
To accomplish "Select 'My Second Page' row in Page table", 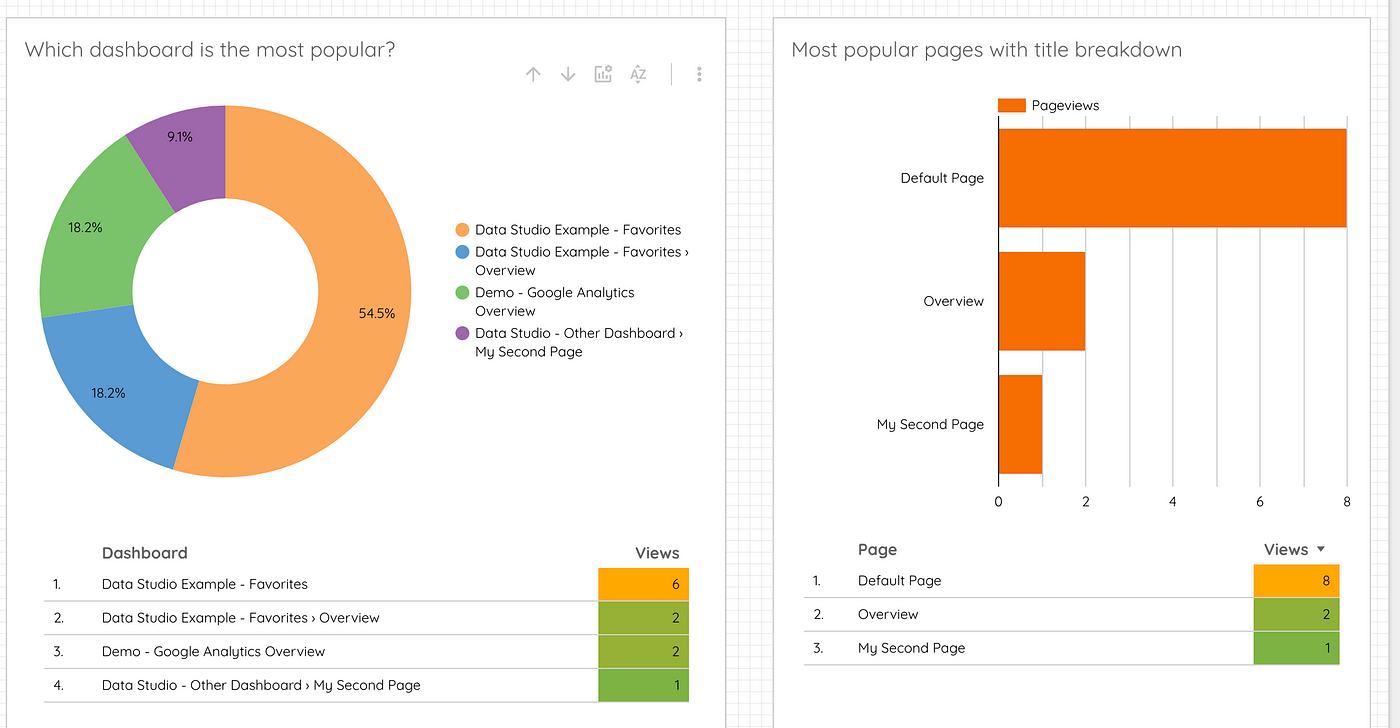I will click(1072, 648).
